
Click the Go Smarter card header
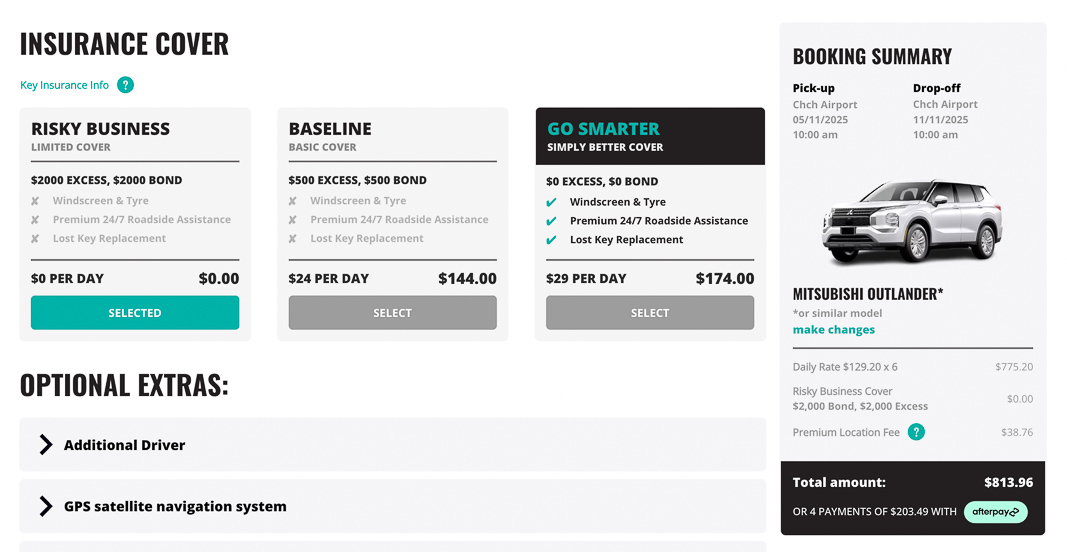pos(650,136)
